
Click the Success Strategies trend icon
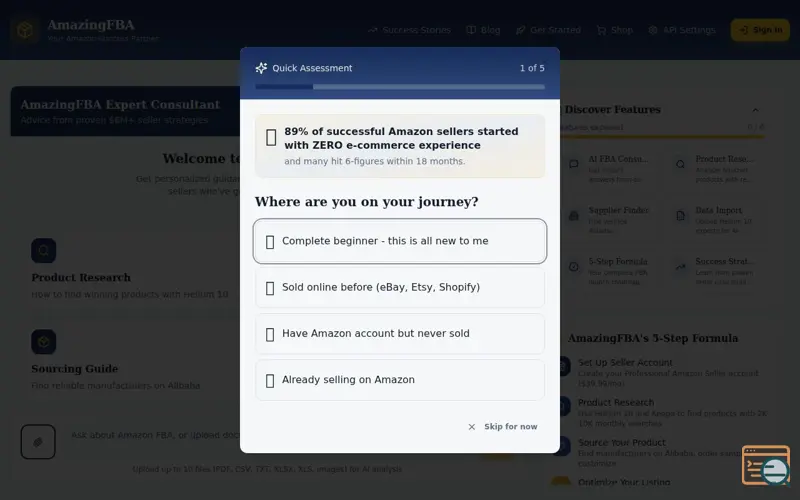click(x=681, y=266)
